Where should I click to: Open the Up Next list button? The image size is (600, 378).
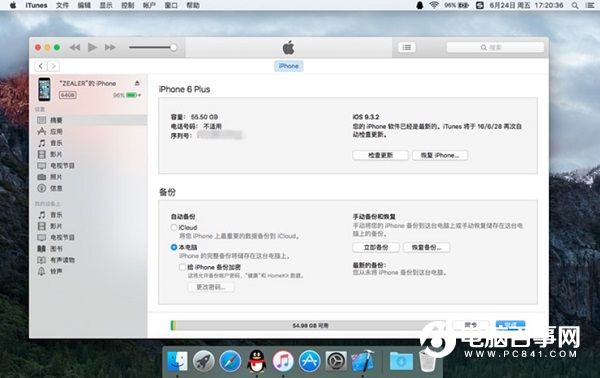click(407, 47)
